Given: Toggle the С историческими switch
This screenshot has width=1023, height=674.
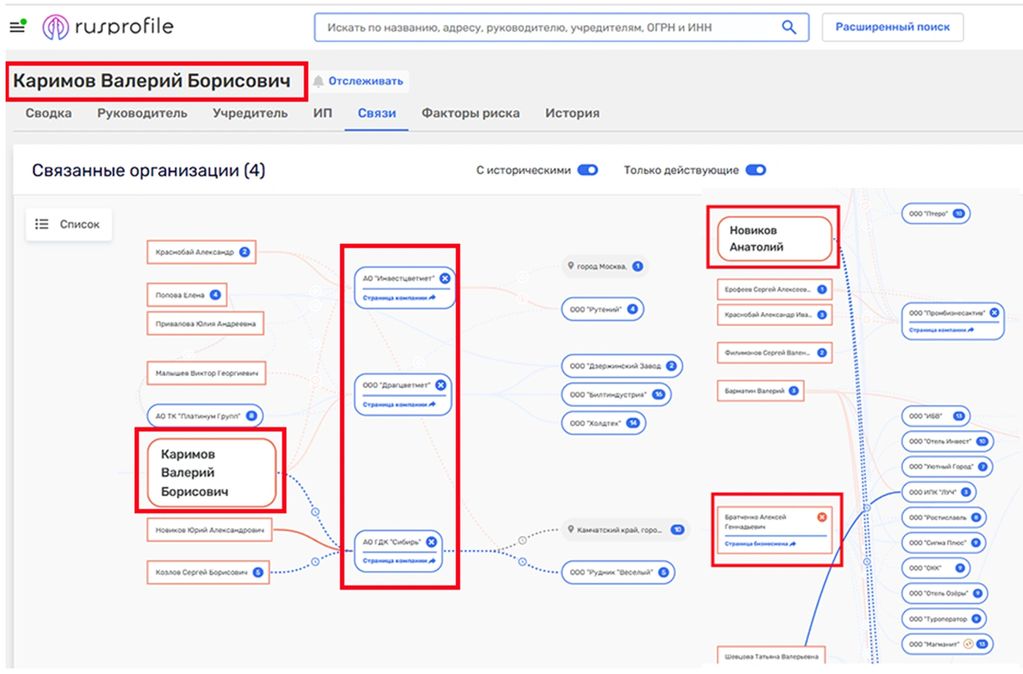Looking at the screenshot, I should click(588, 170).
